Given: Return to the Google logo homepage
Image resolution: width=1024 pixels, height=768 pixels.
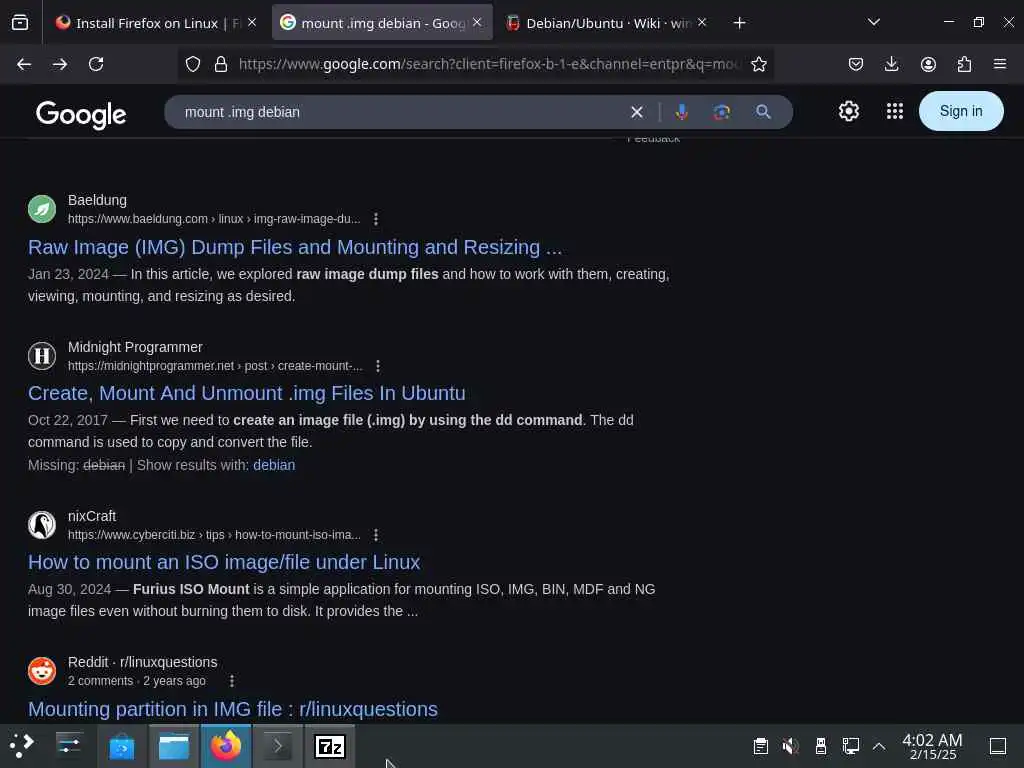Looking at the screenshot, I should (81, 114).
